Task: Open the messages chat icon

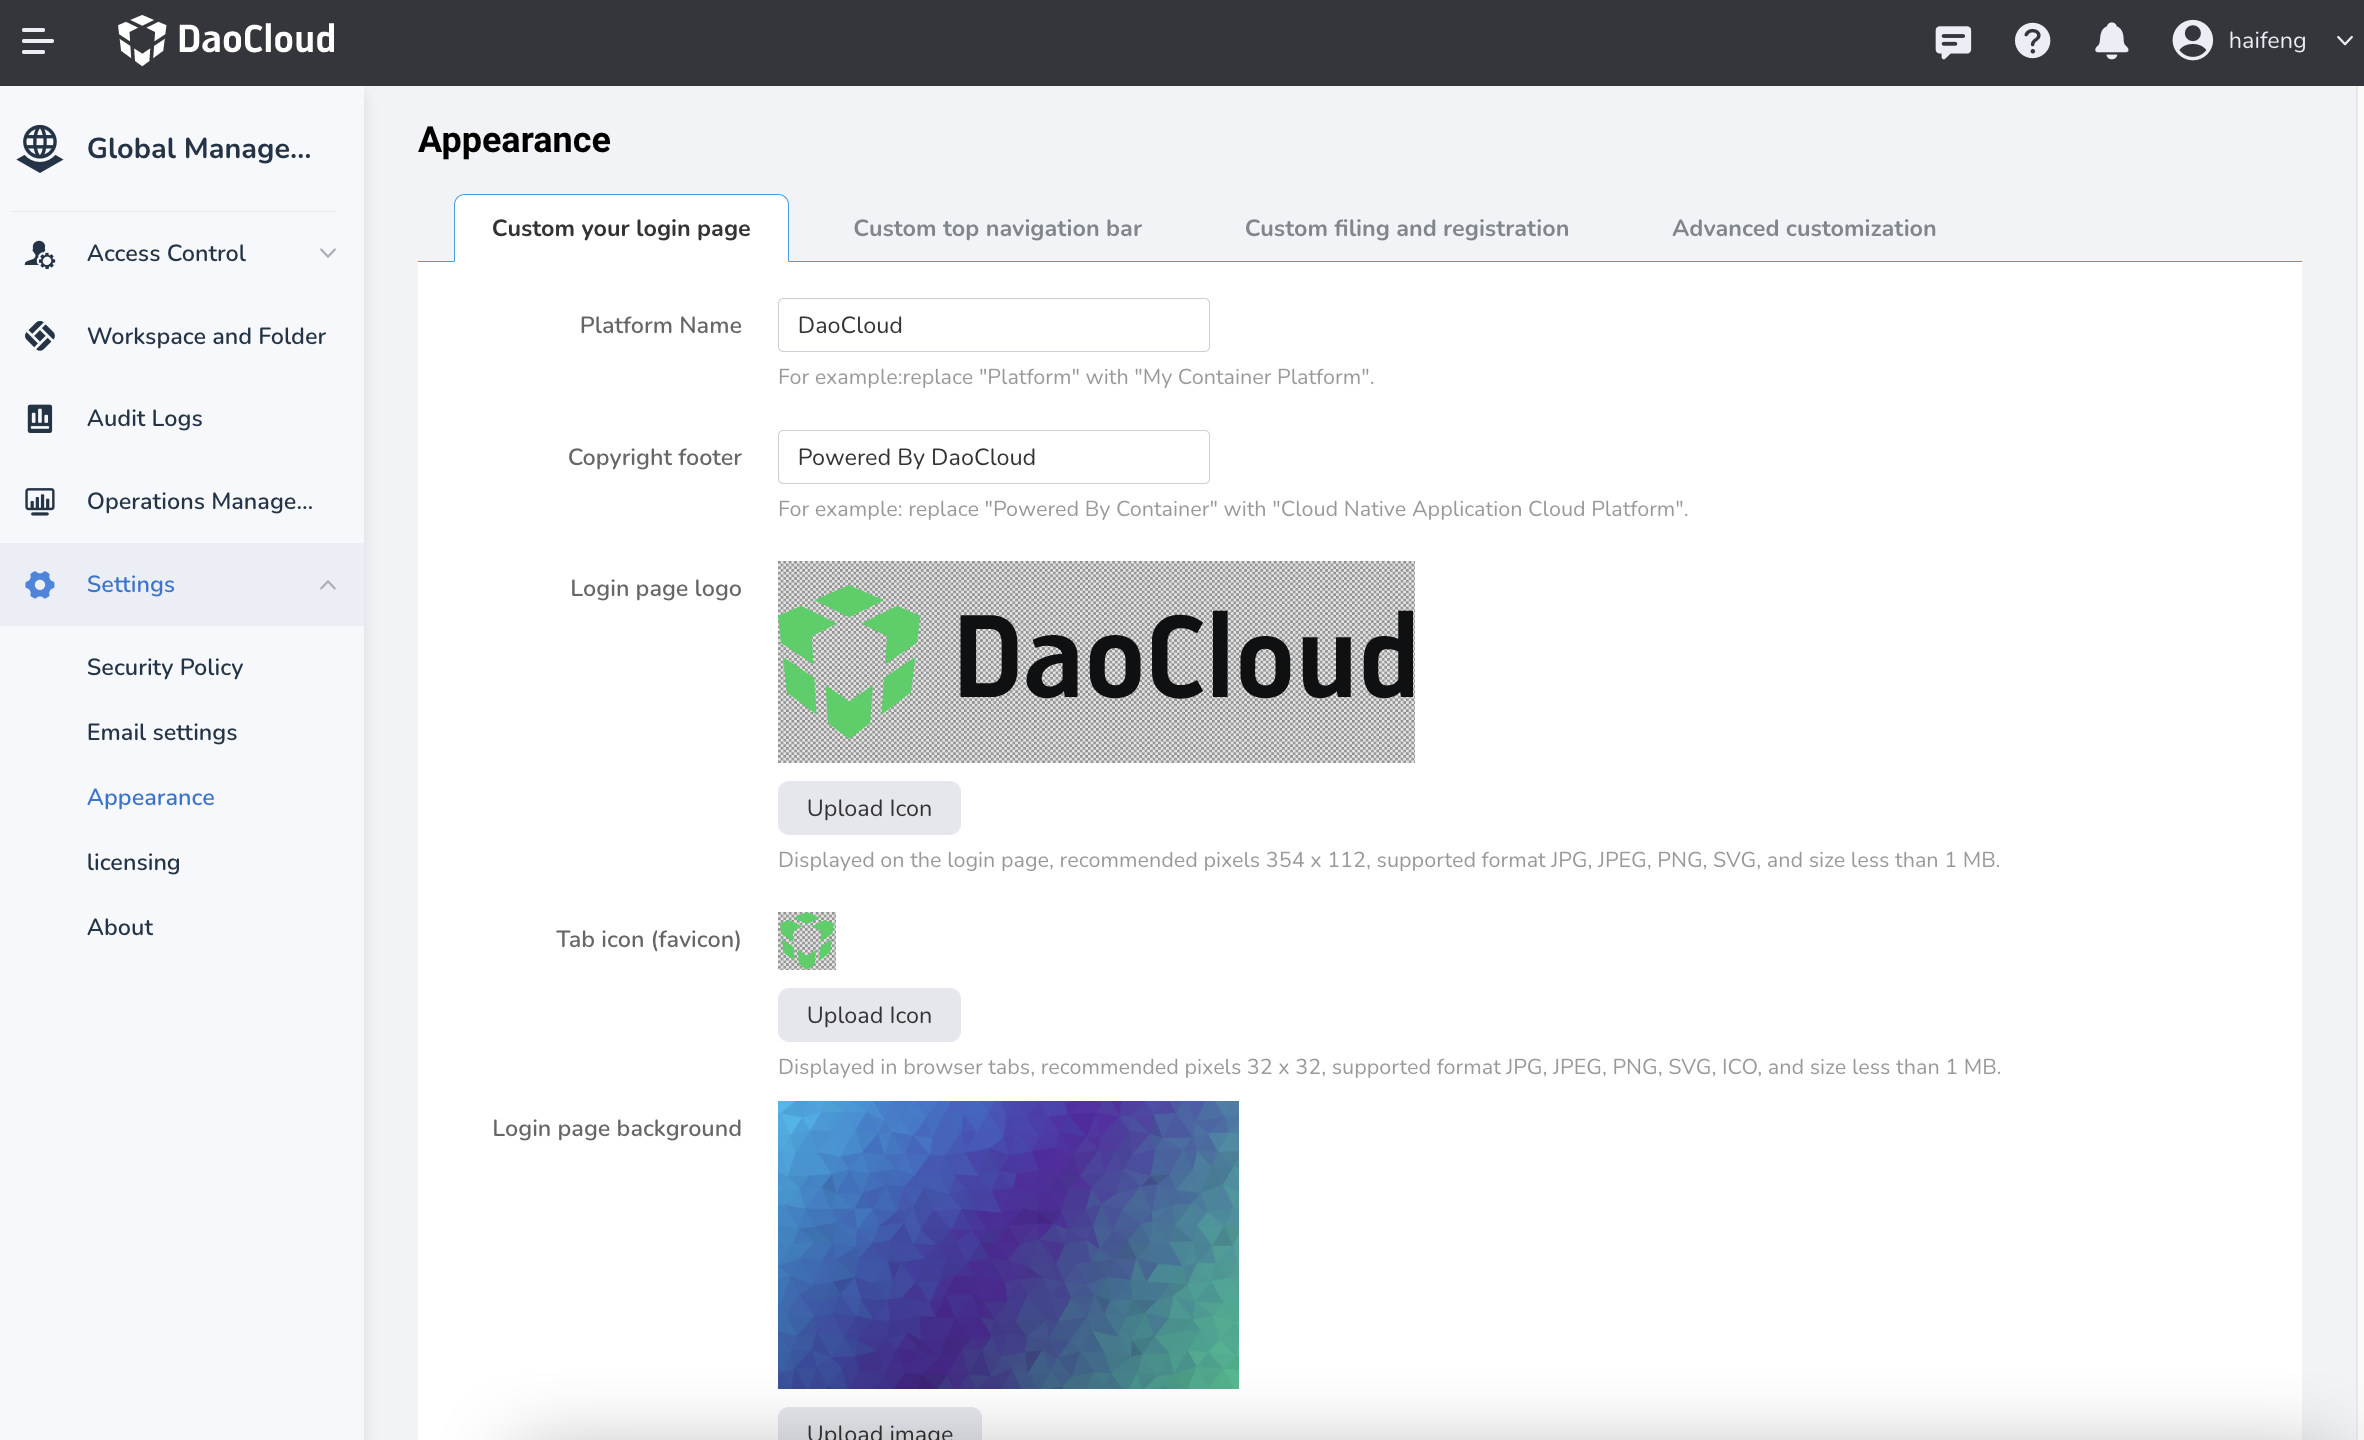Action: [1952, 41]
